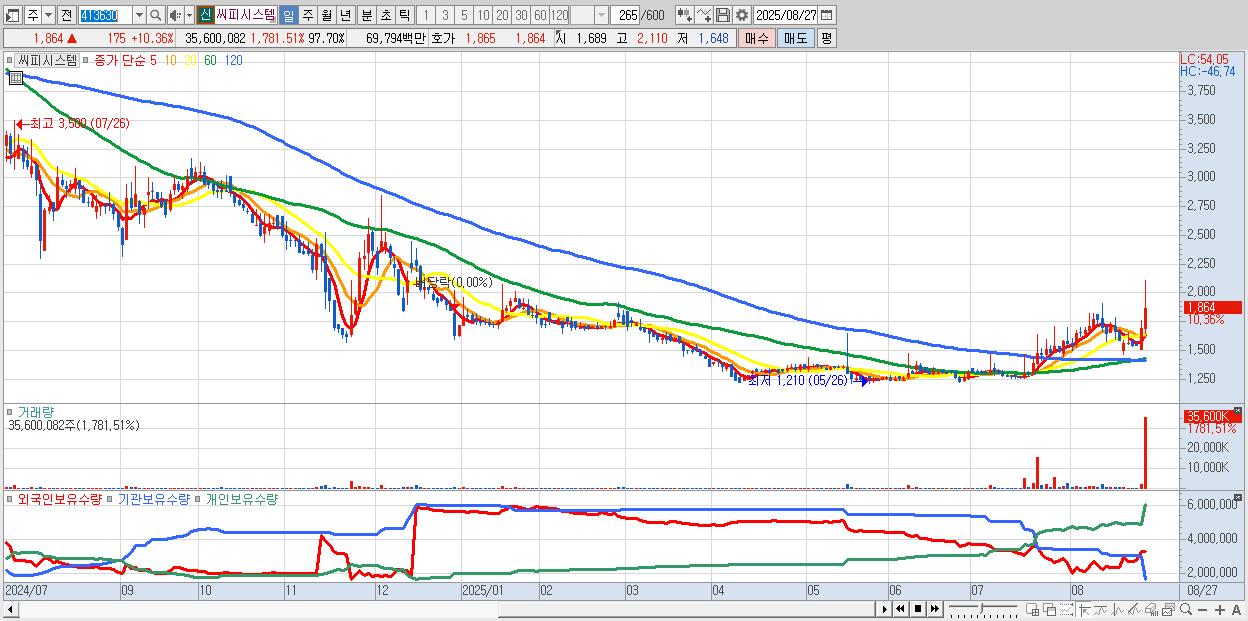Click the magnifier zoom icon at bottom
Viewport: 1248px width, 621px height.
click(1185, 610)
